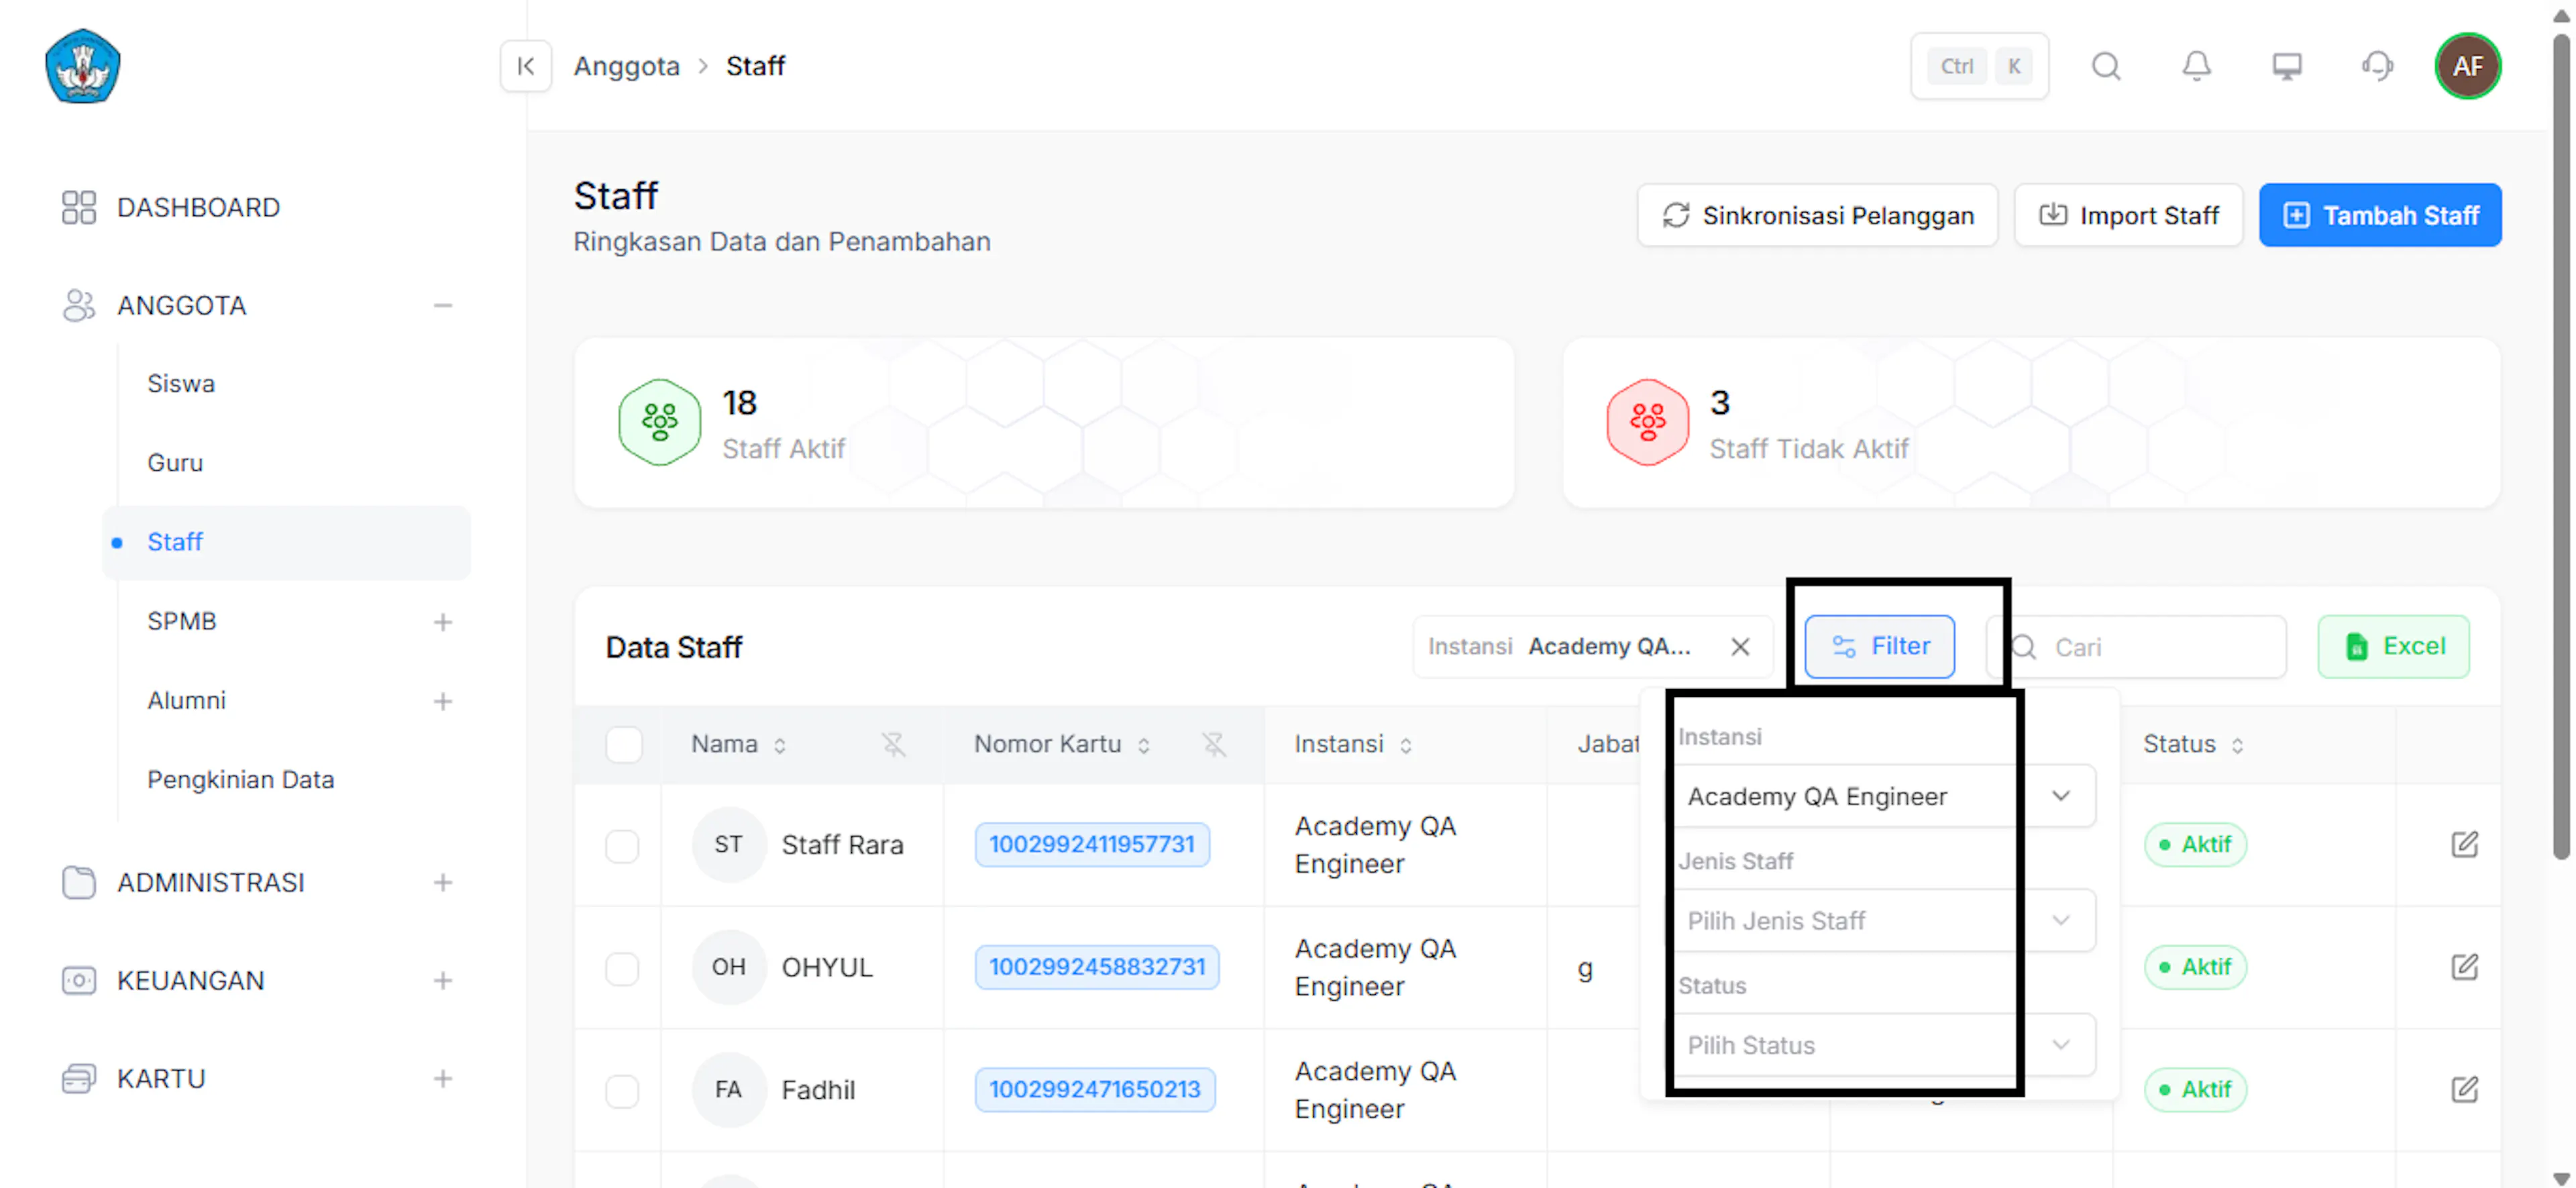Expand the Kartu menu
Viewport: 2576px width, 1188px height.
(x=443, y=1078)
